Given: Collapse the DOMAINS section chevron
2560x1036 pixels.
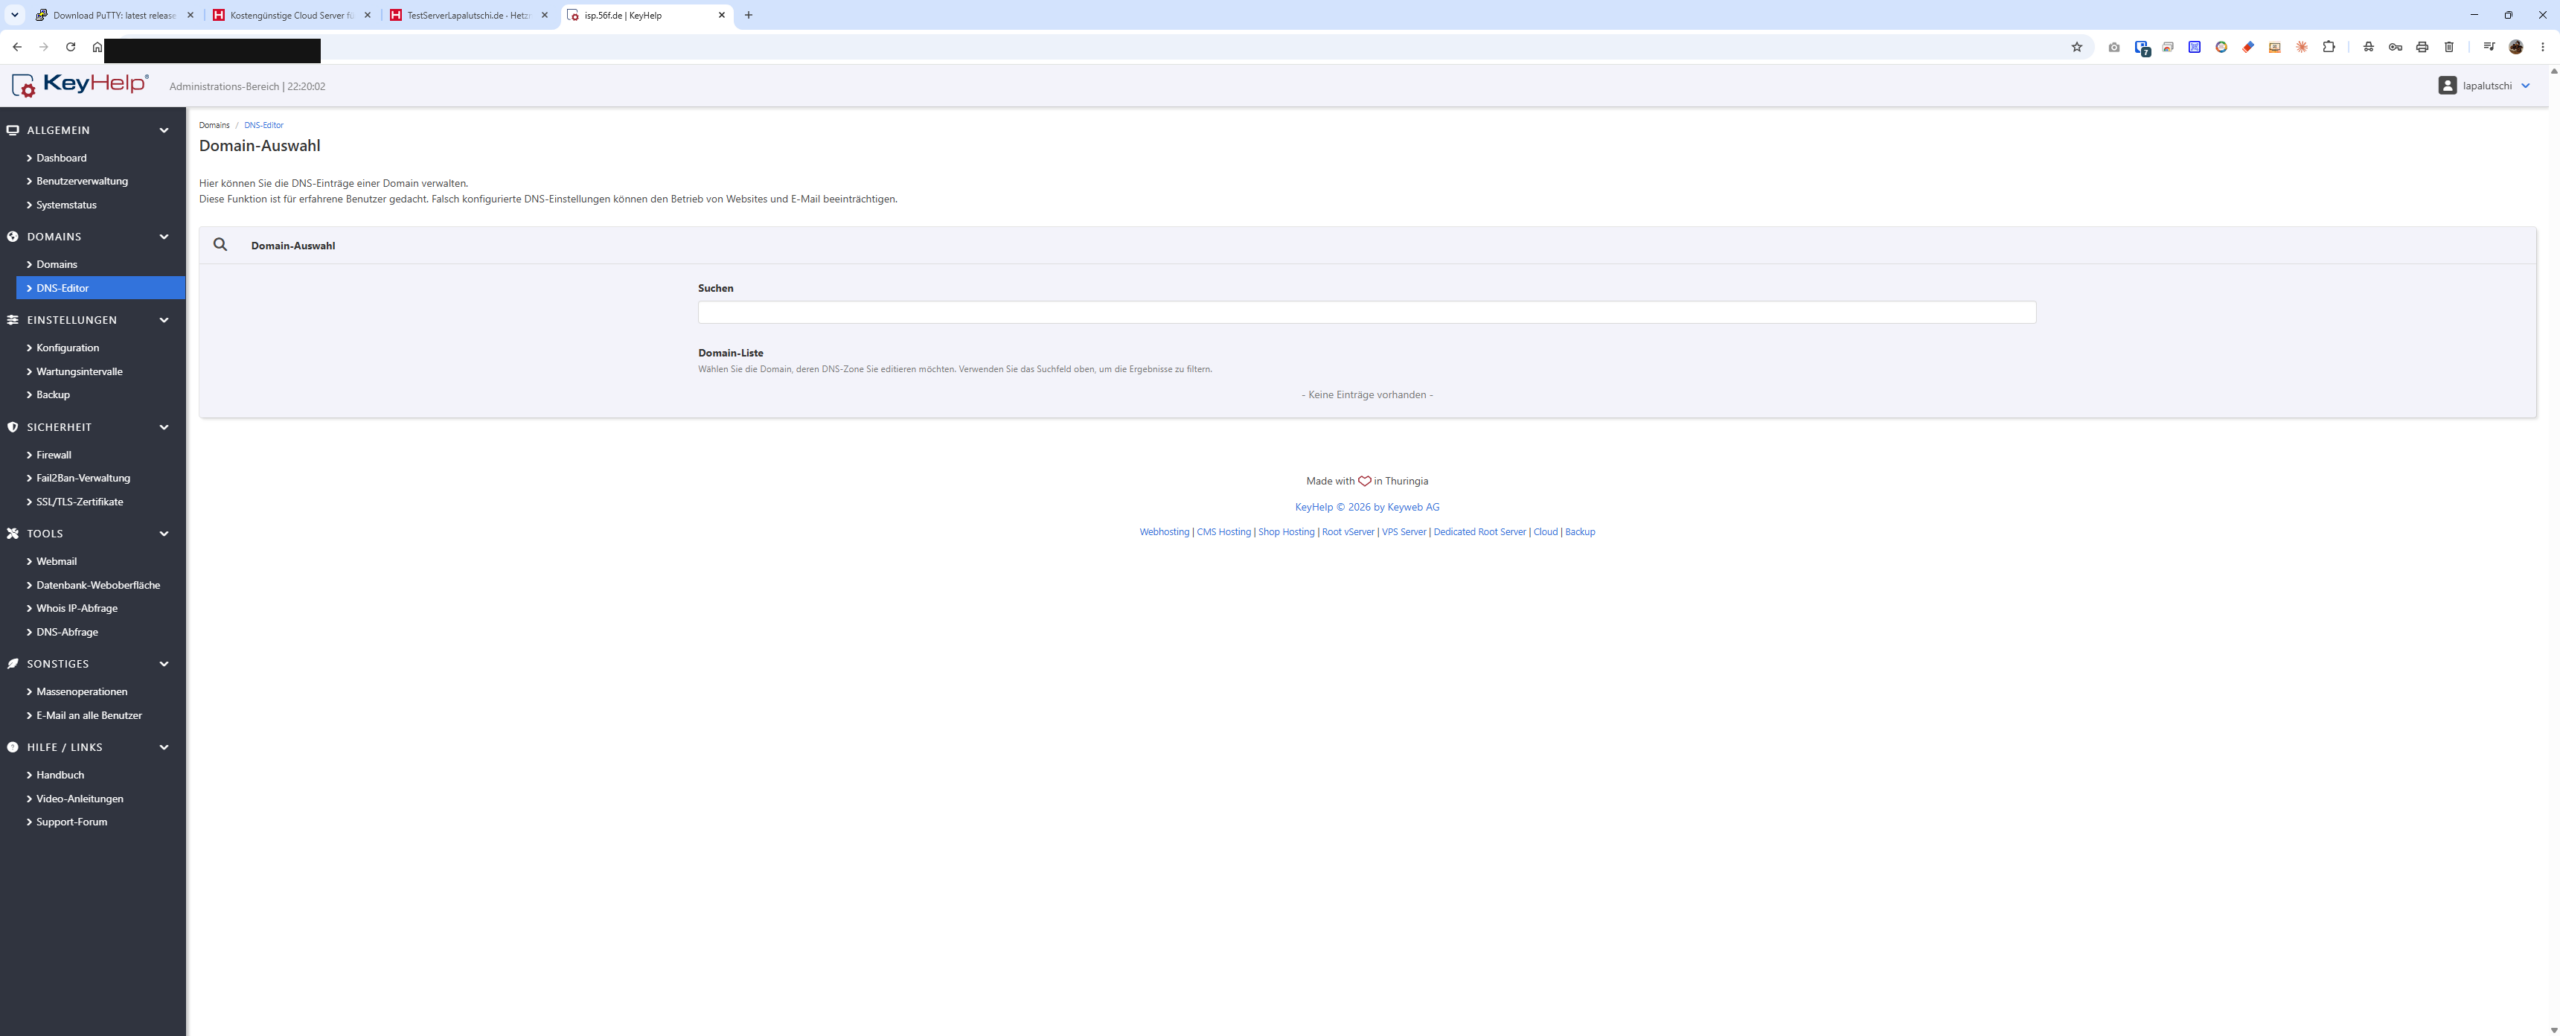Looking at the screenshot, I should coord(164,237).
